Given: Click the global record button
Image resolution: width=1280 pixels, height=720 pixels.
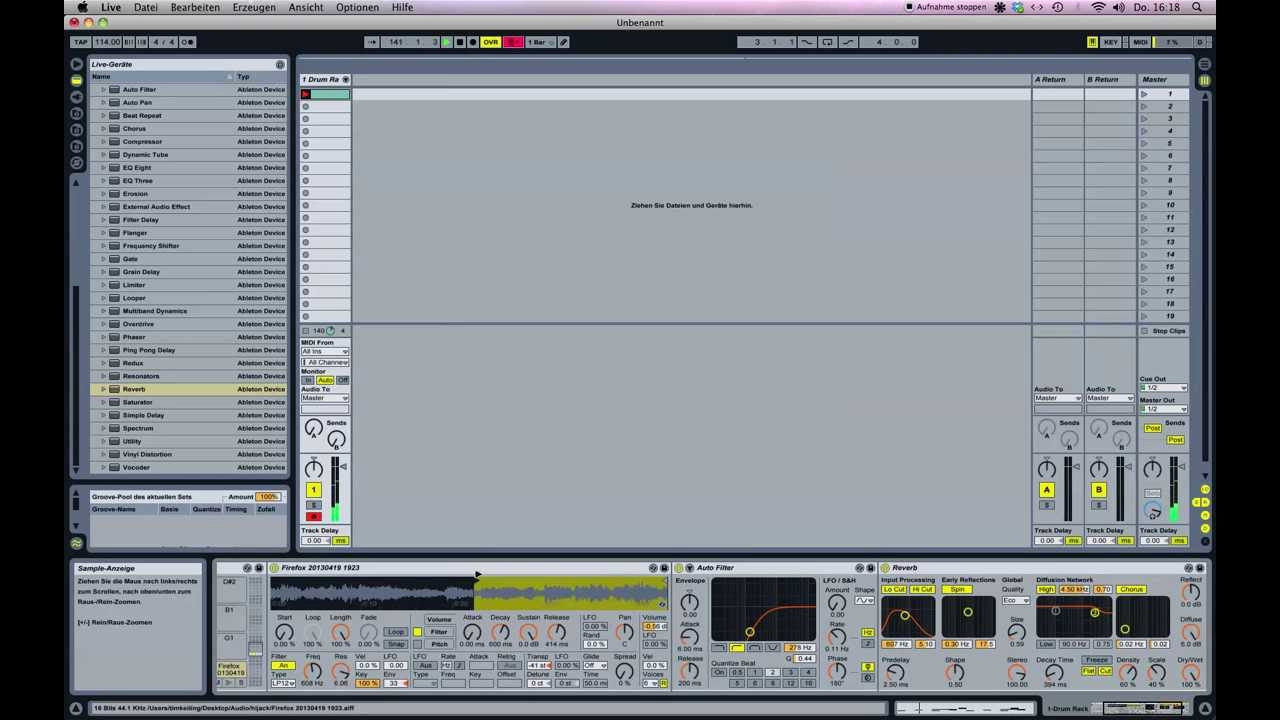Looking at the screenshot, I should pyautogui.click(x=473, y=42).
